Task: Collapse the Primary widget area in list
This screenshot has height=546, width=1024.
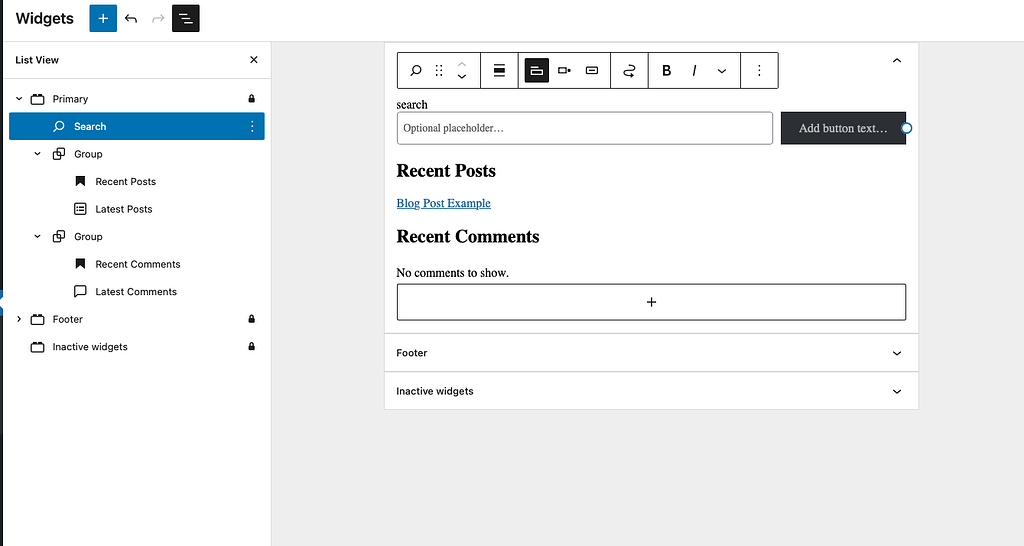Action: [x=19, y=99]
